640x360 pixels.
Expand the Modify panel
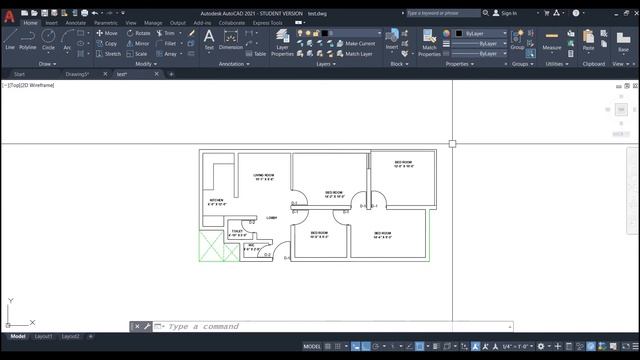coord(146,64)
